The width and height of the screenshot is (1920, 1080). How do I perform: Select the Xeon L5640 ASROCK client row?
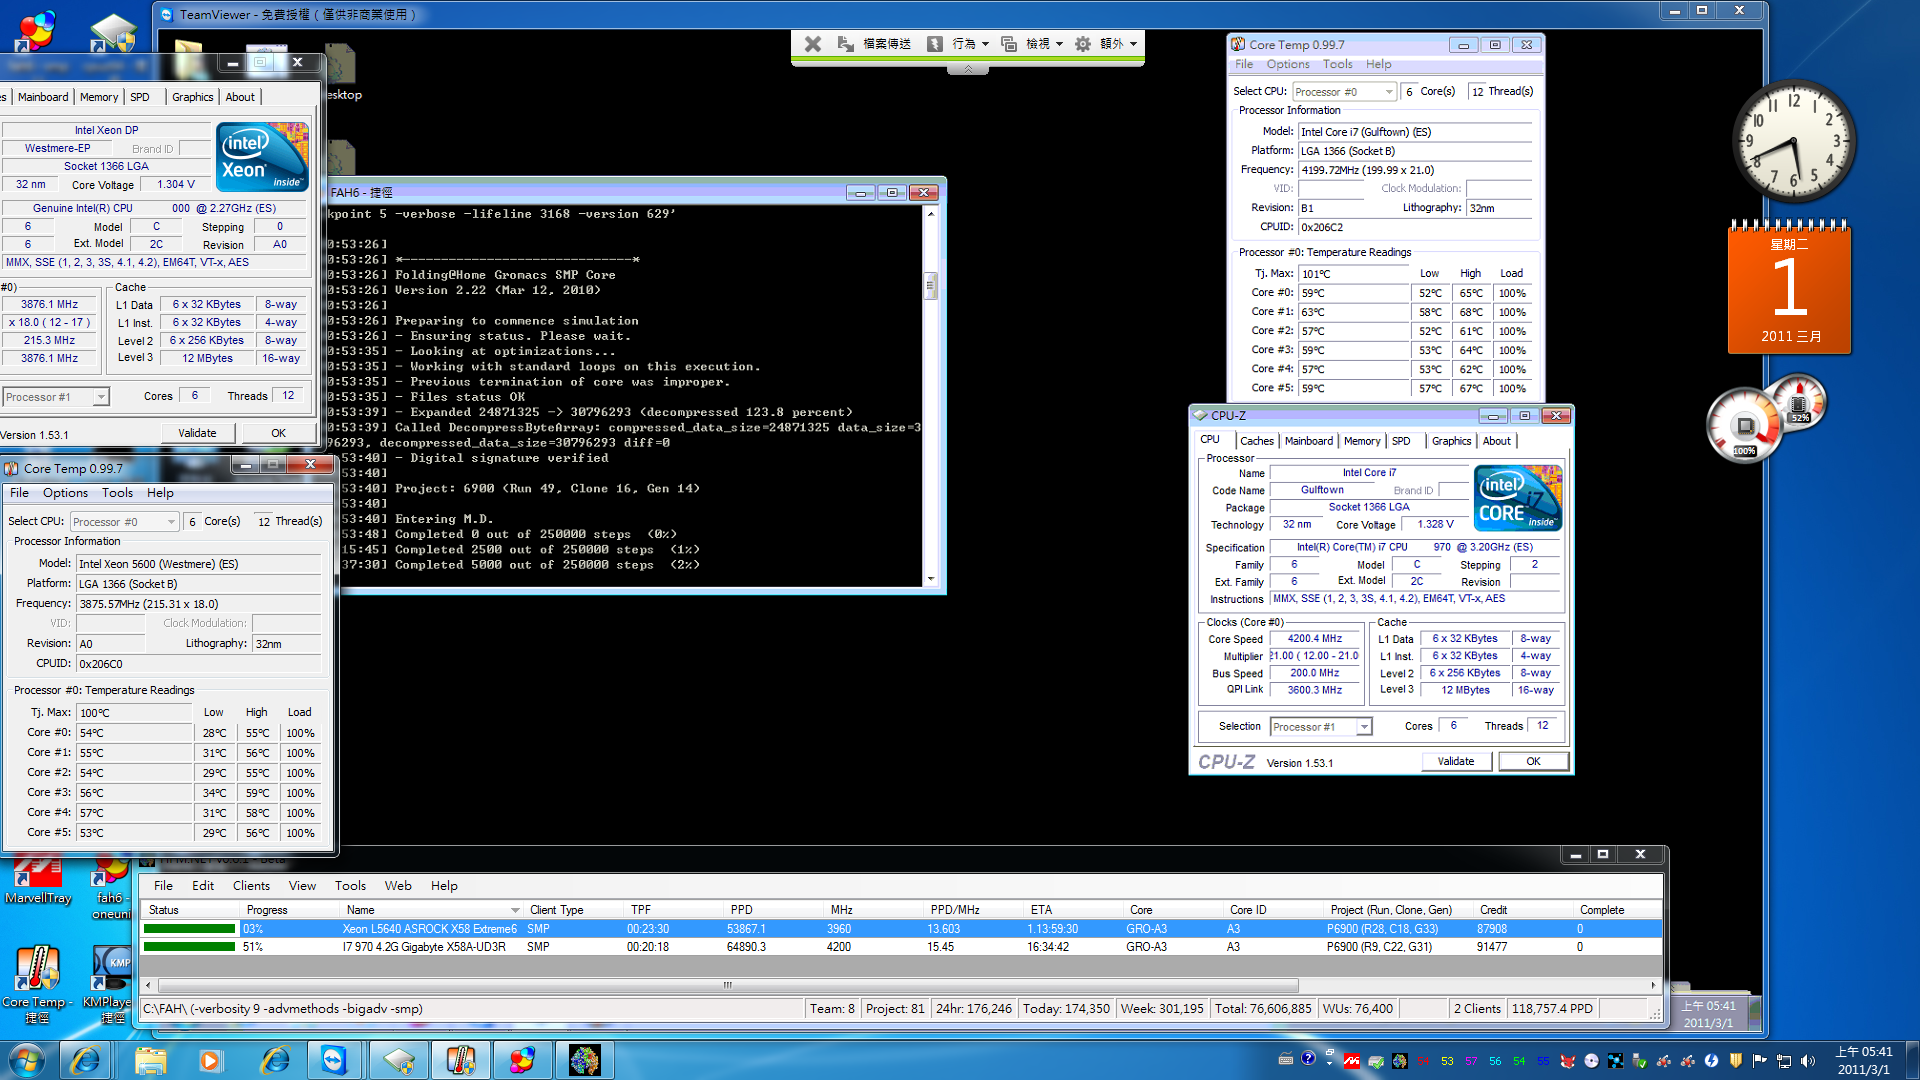pyautogui.click(x=900, y=929)
